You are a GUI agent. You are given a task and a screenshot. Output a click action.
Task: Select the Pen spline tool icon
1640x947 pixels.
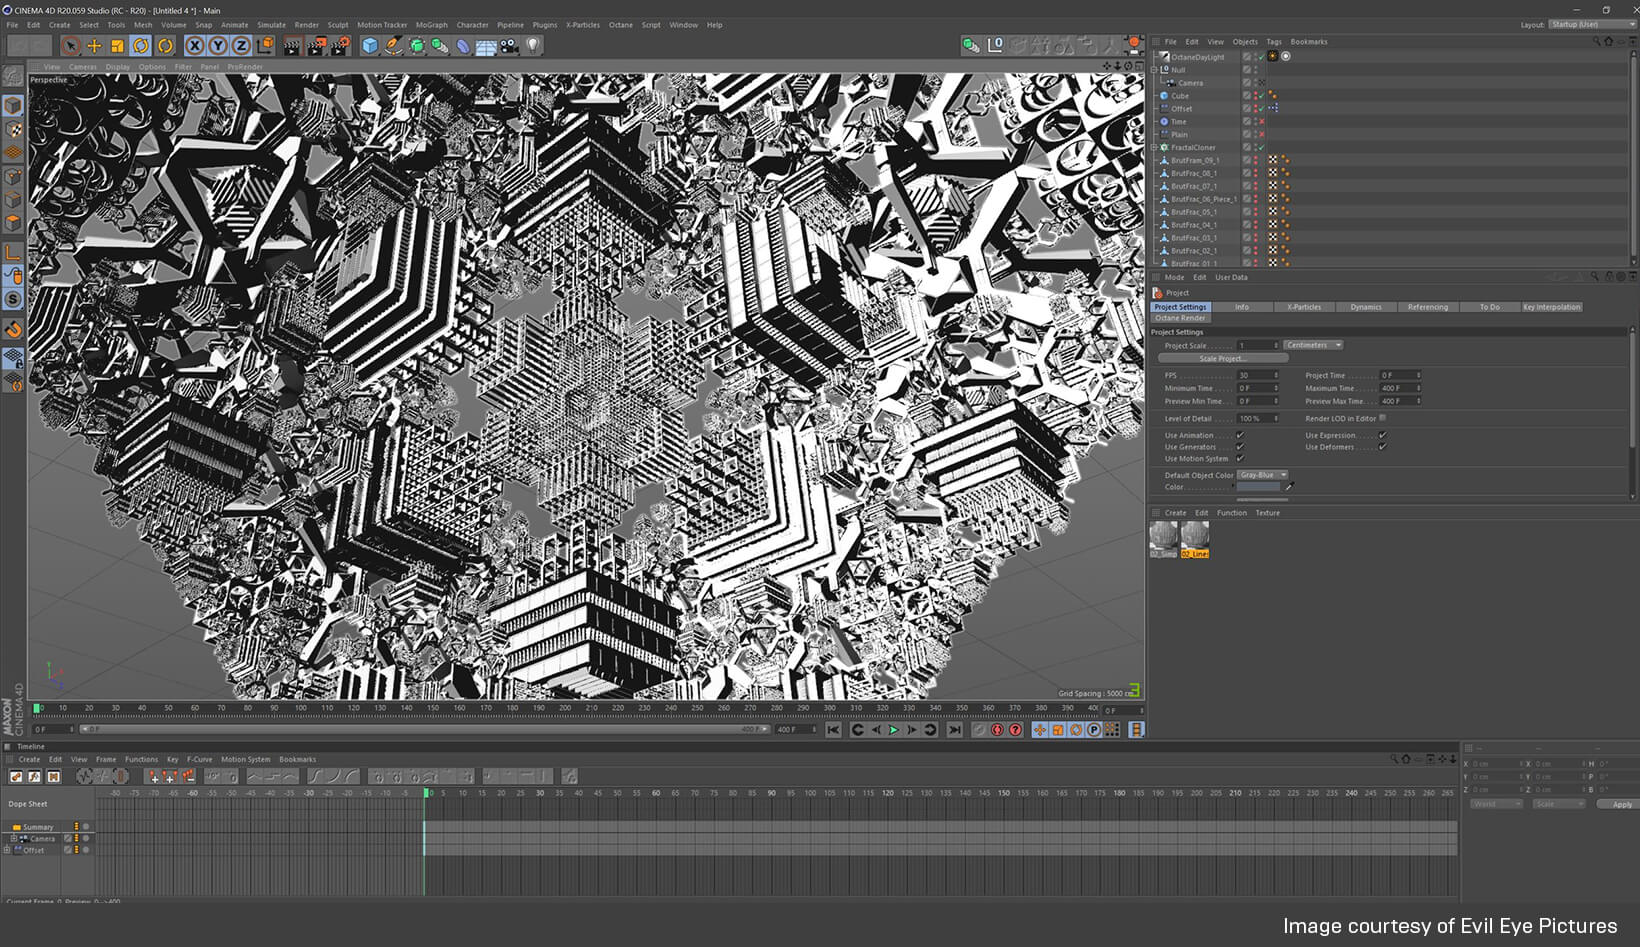point(393,46)
